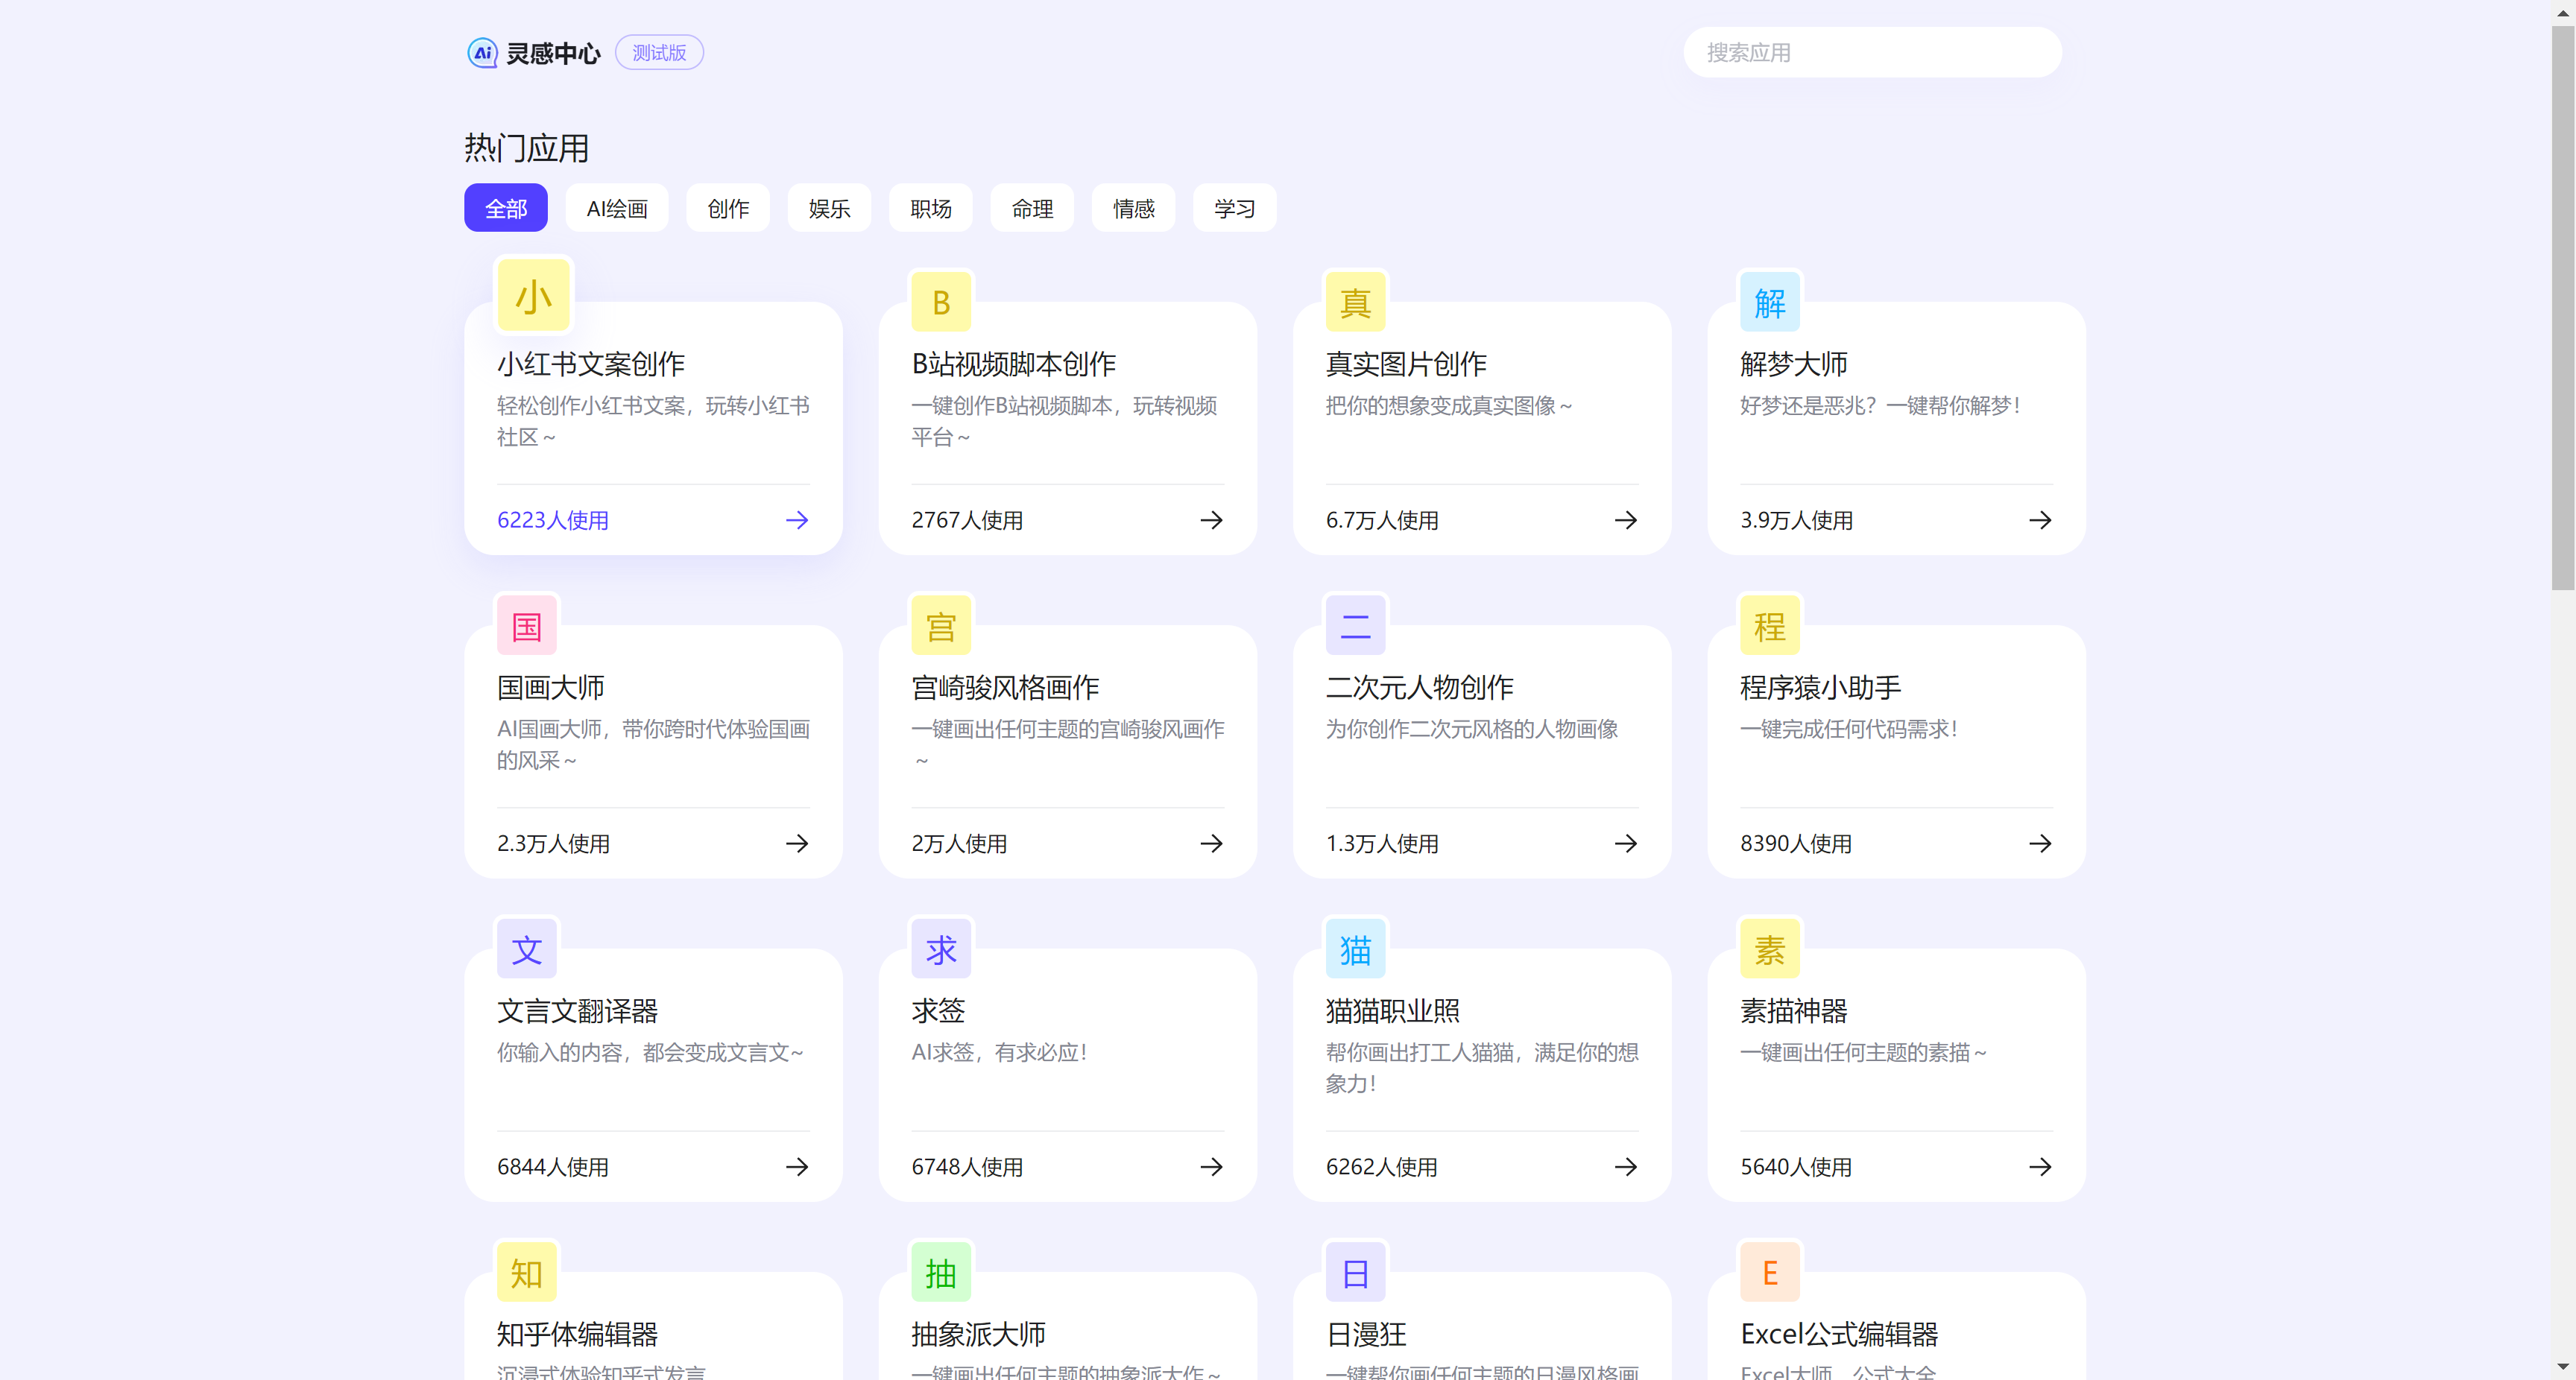Click the vertical page scrollbar thumb
This screenshot has height=1380, width=2576.
click(2562, 308)
